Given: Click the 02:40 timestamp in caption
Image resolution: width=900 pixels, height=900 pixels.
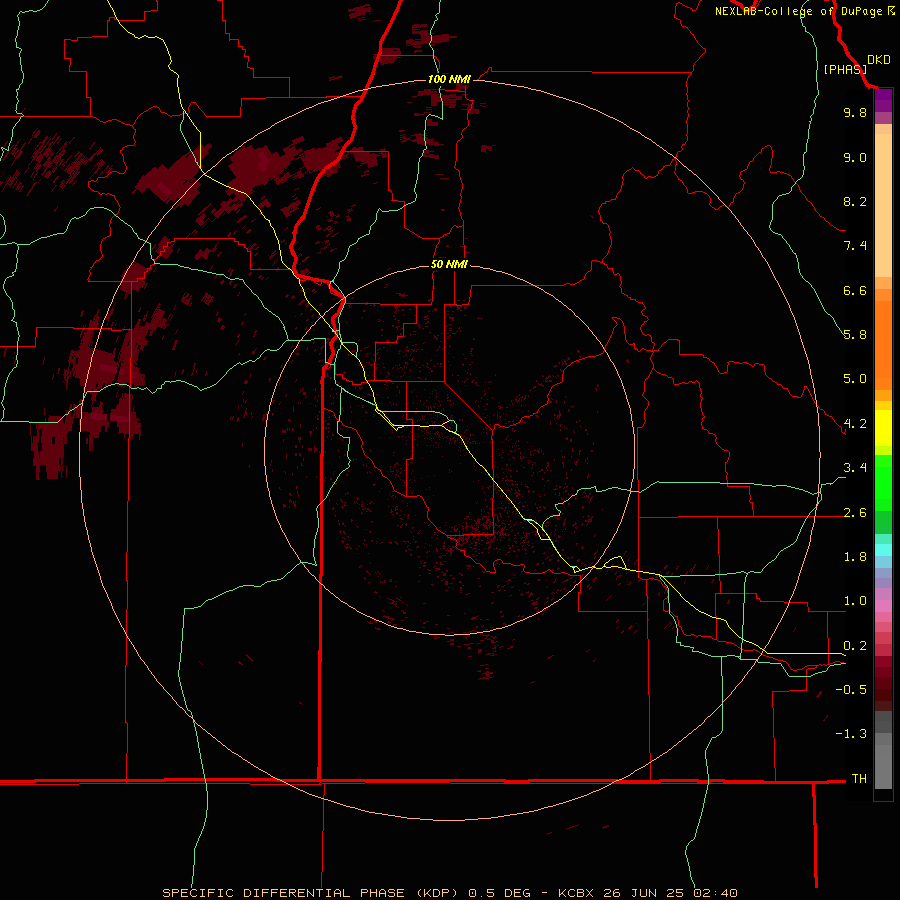Looking at the screenshot, I should (715, 893).
